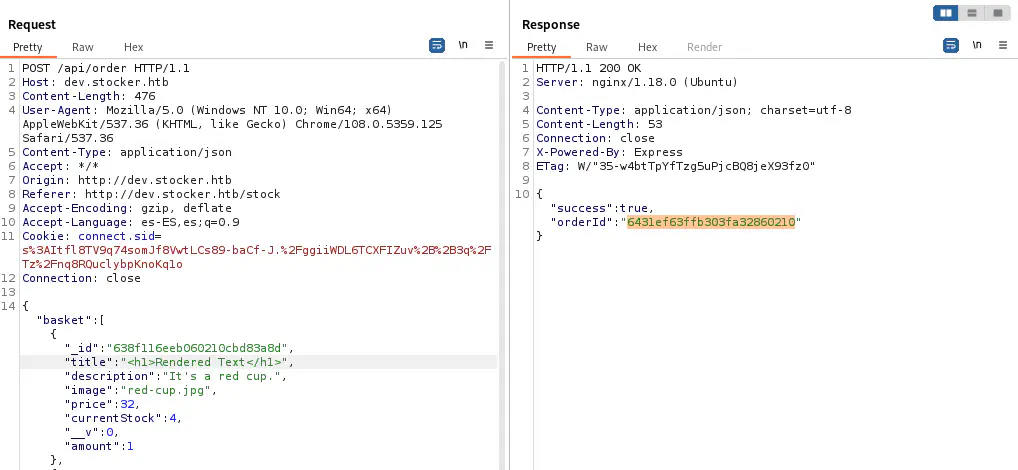Toggle line wrap in the Response viewer
The height and width of the screenshot is (470, 1018).
tap(951, 46)
